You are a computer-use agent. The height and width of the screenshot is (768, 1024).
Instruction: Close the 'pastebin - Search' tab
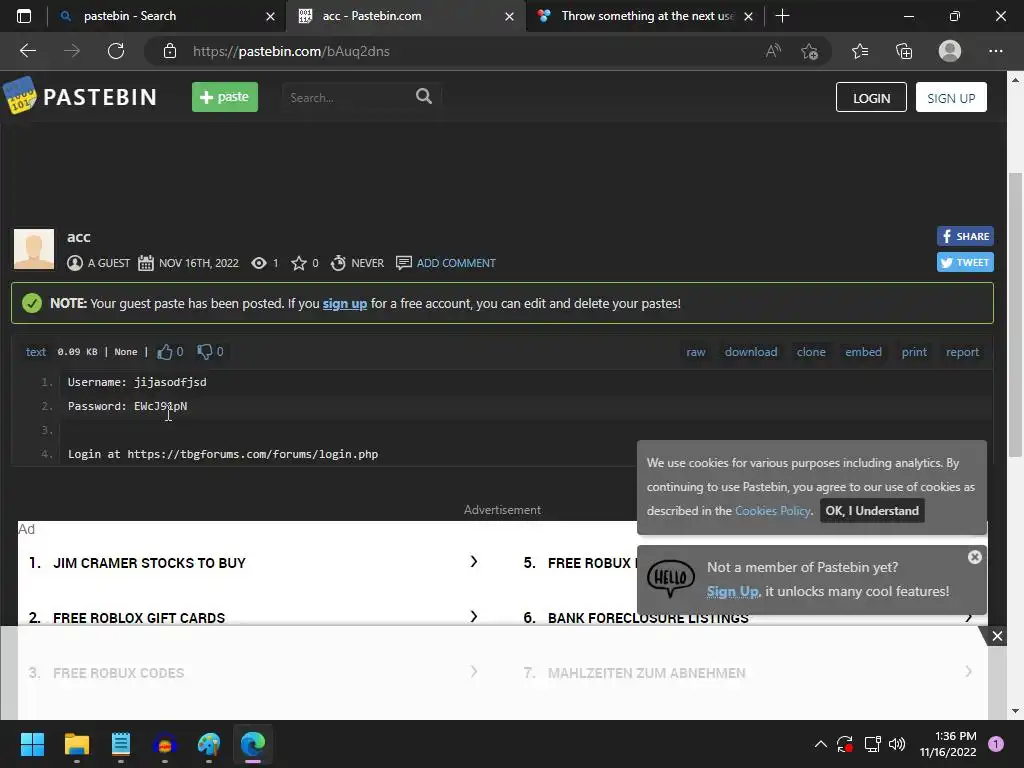coord(270,16)
